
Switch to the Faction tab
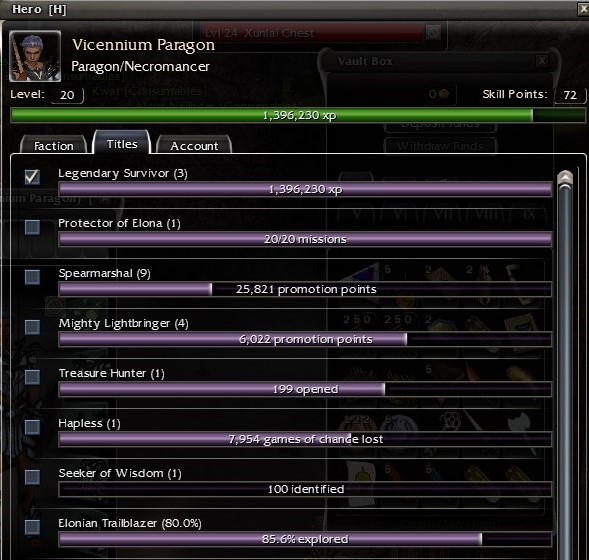tap(53, 145)
